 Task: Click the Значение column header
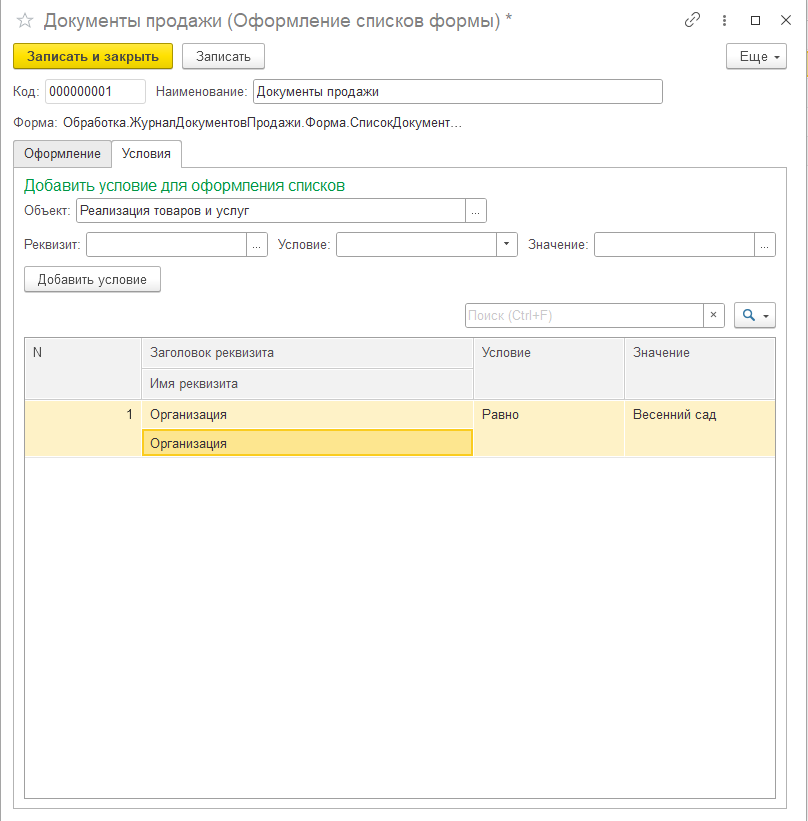(x=700, y=369)
